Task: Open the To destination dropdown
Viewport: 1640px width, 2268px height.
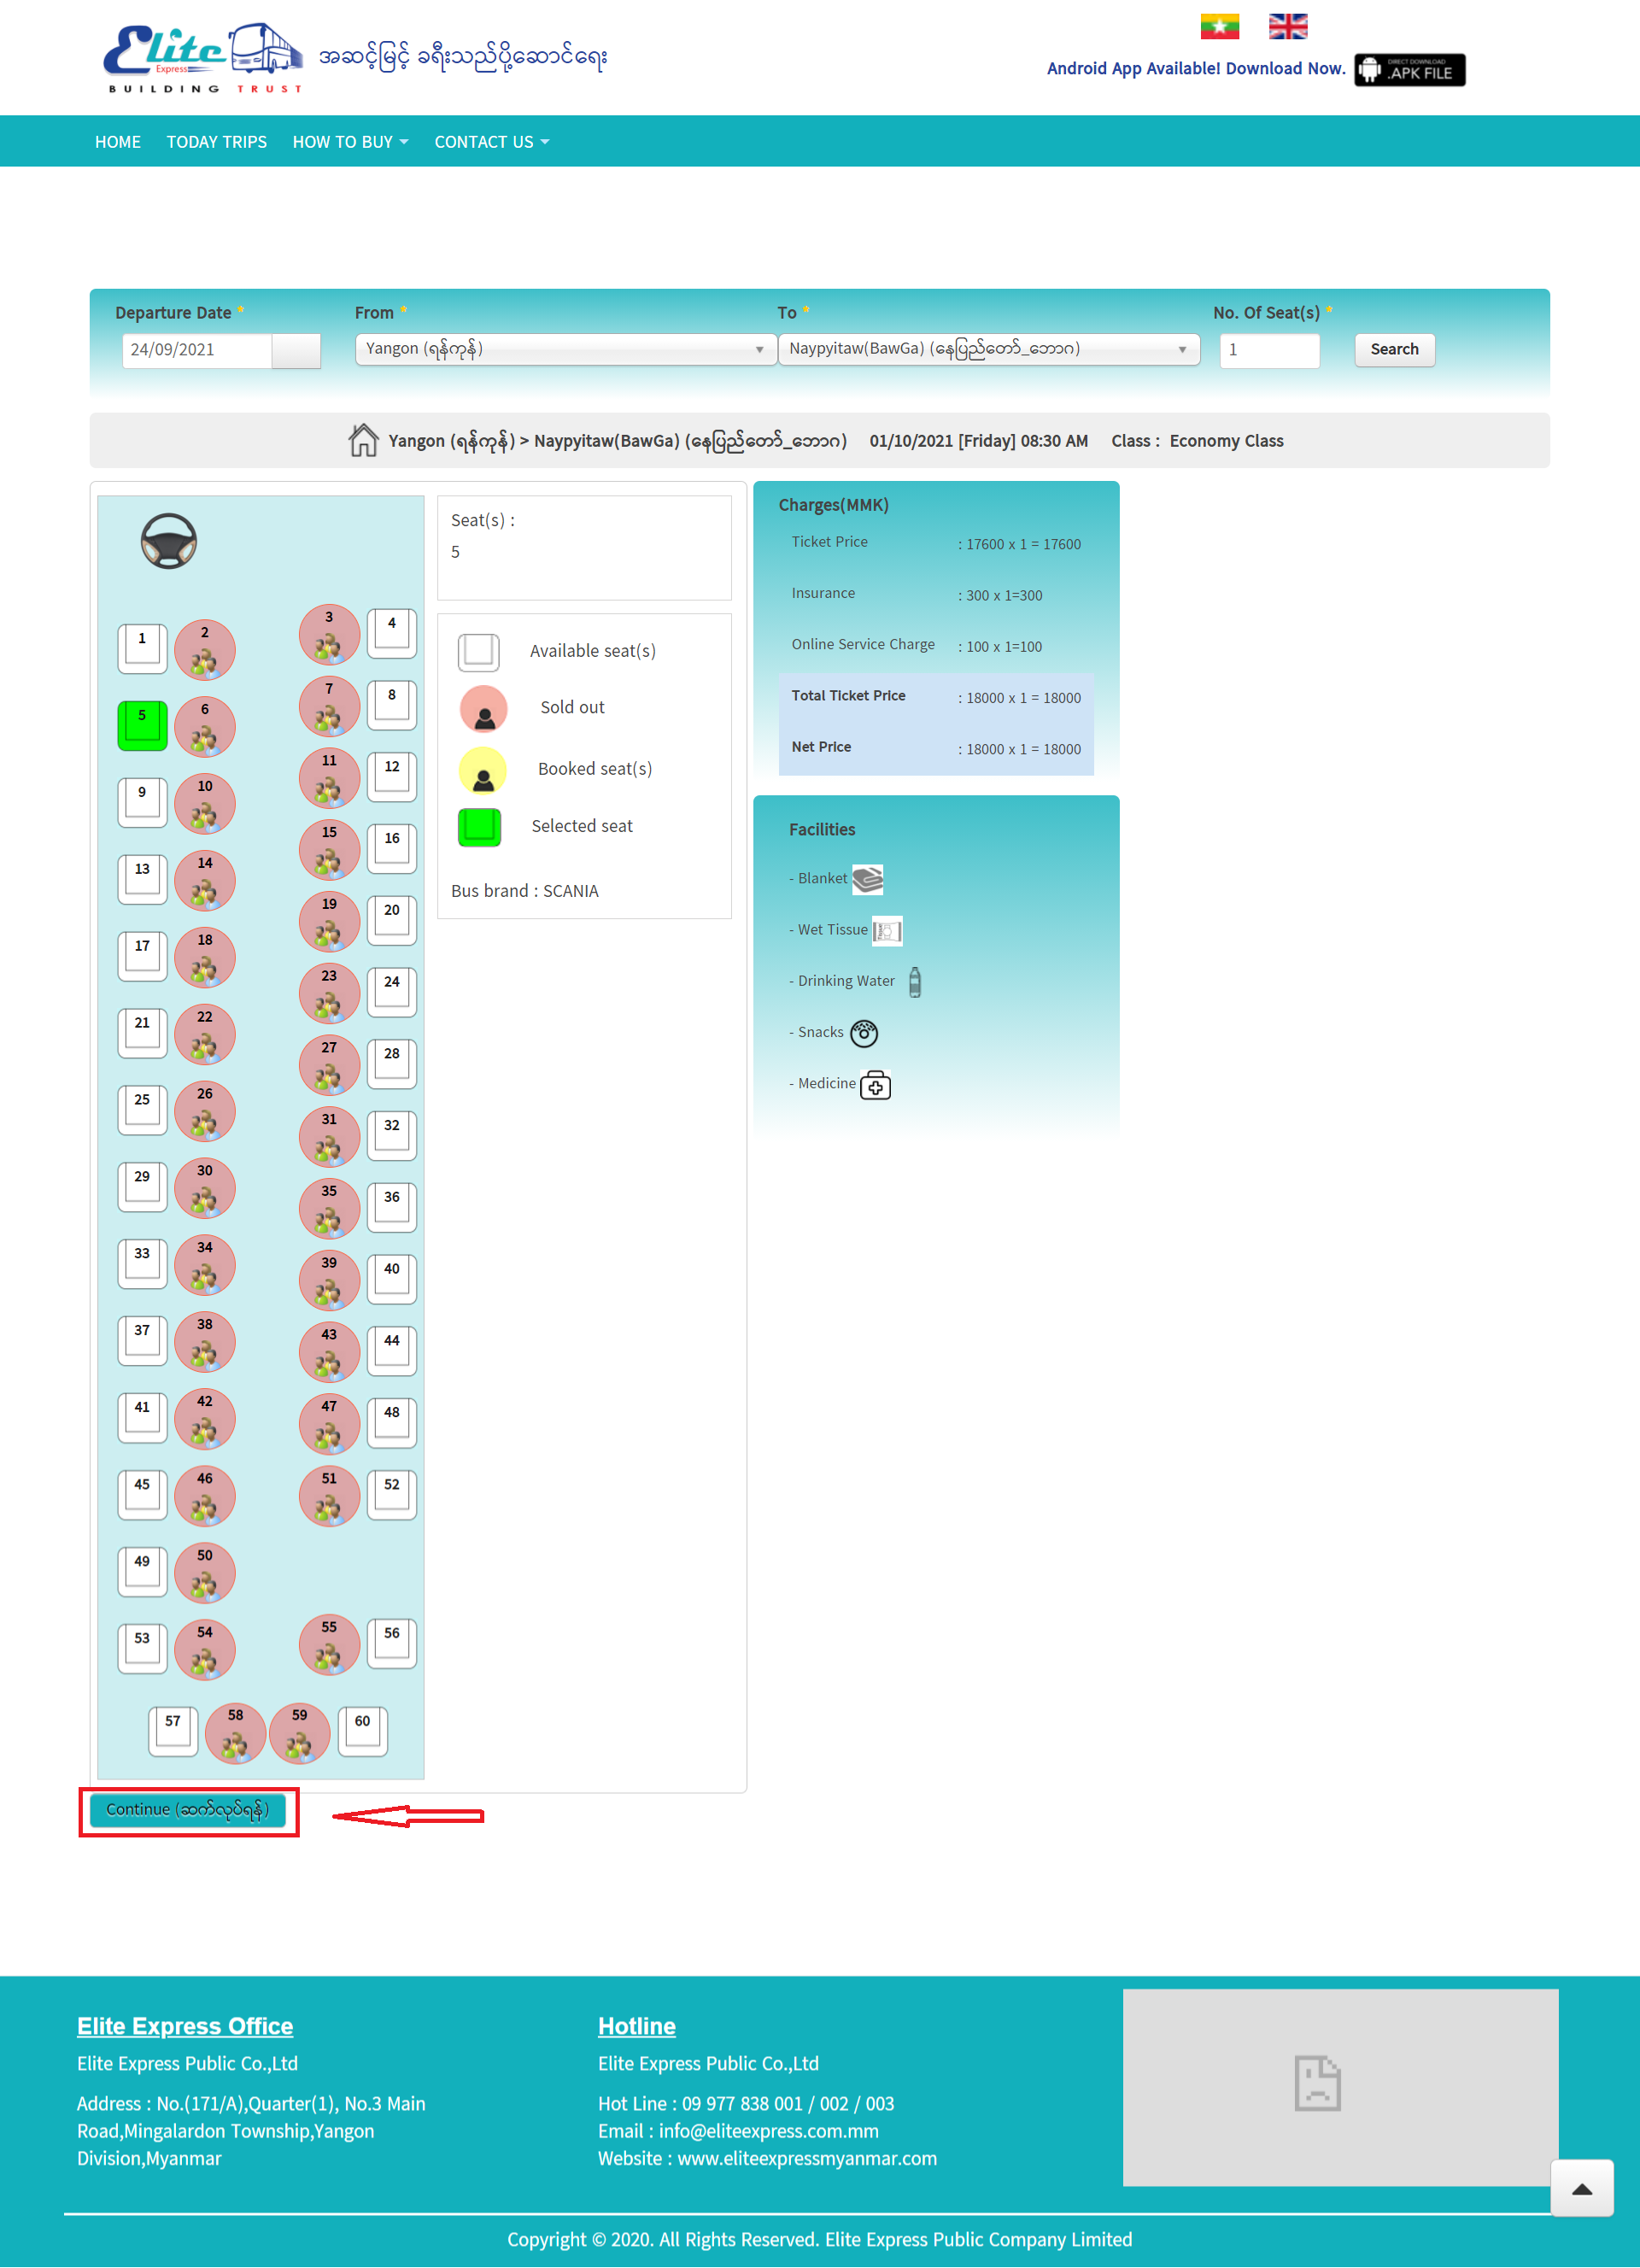Action: [x=988, y=349]
